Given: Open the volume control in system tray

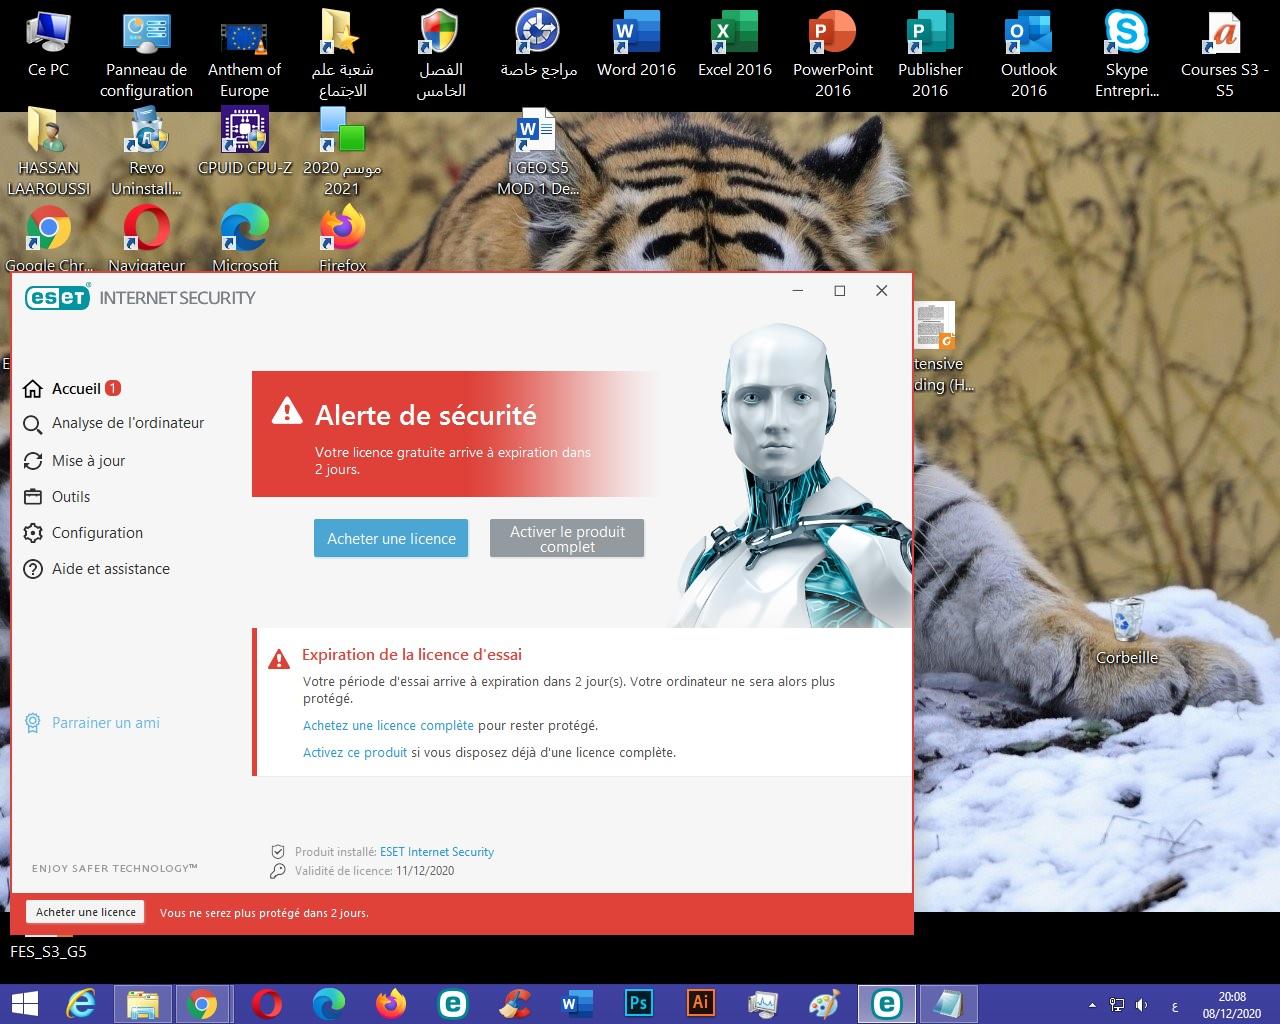Looking at the screenshot, I should [x=1141, y=1005].
